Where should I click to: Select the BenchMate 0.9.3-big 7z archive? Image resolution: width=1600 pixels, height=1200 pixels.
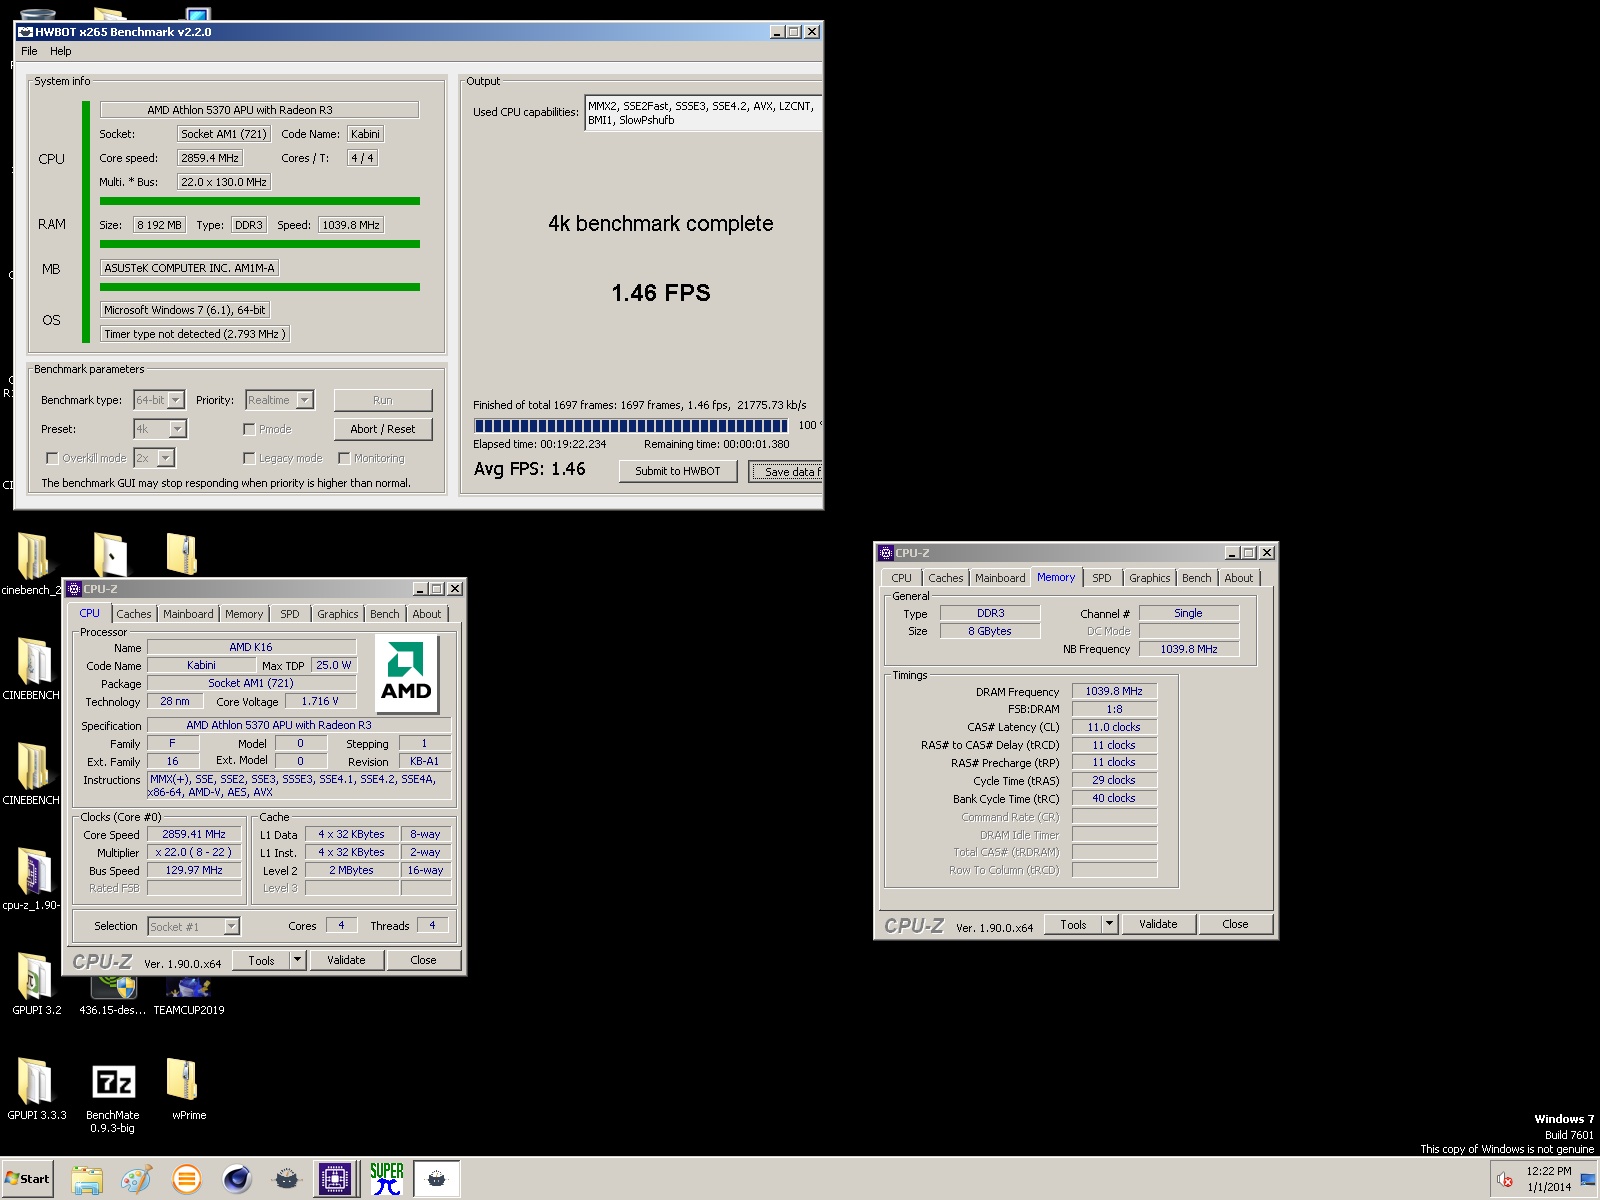113,1094
